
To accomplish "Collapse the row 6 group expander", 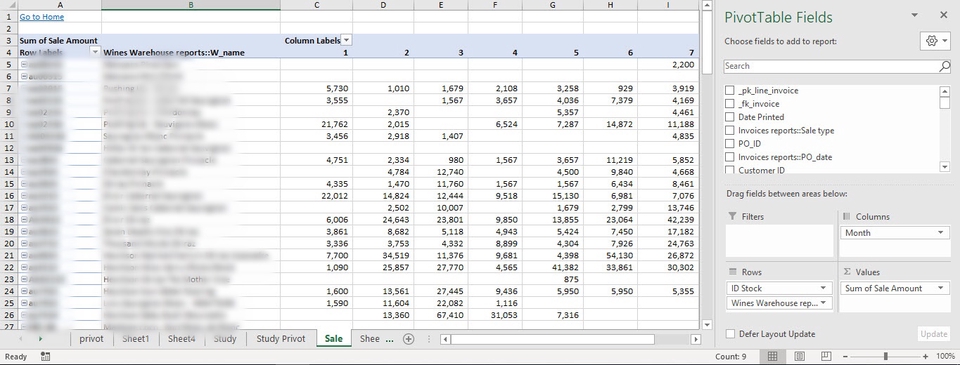I will click(23, 77).
